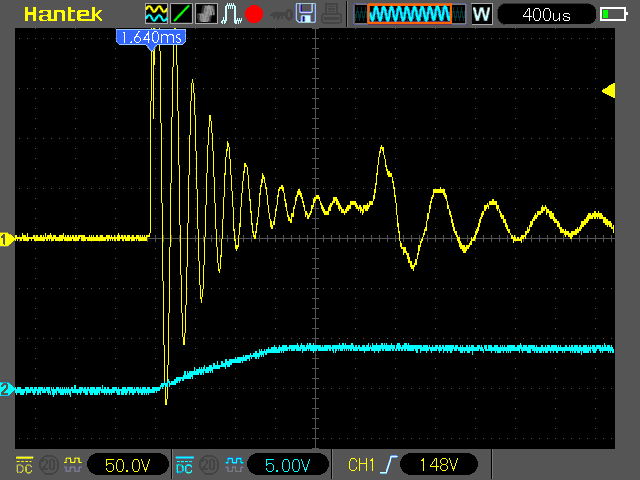The width and height of the screenshot is (640, 480).
Task: Click the printer icon
Action: coord(331,14)
